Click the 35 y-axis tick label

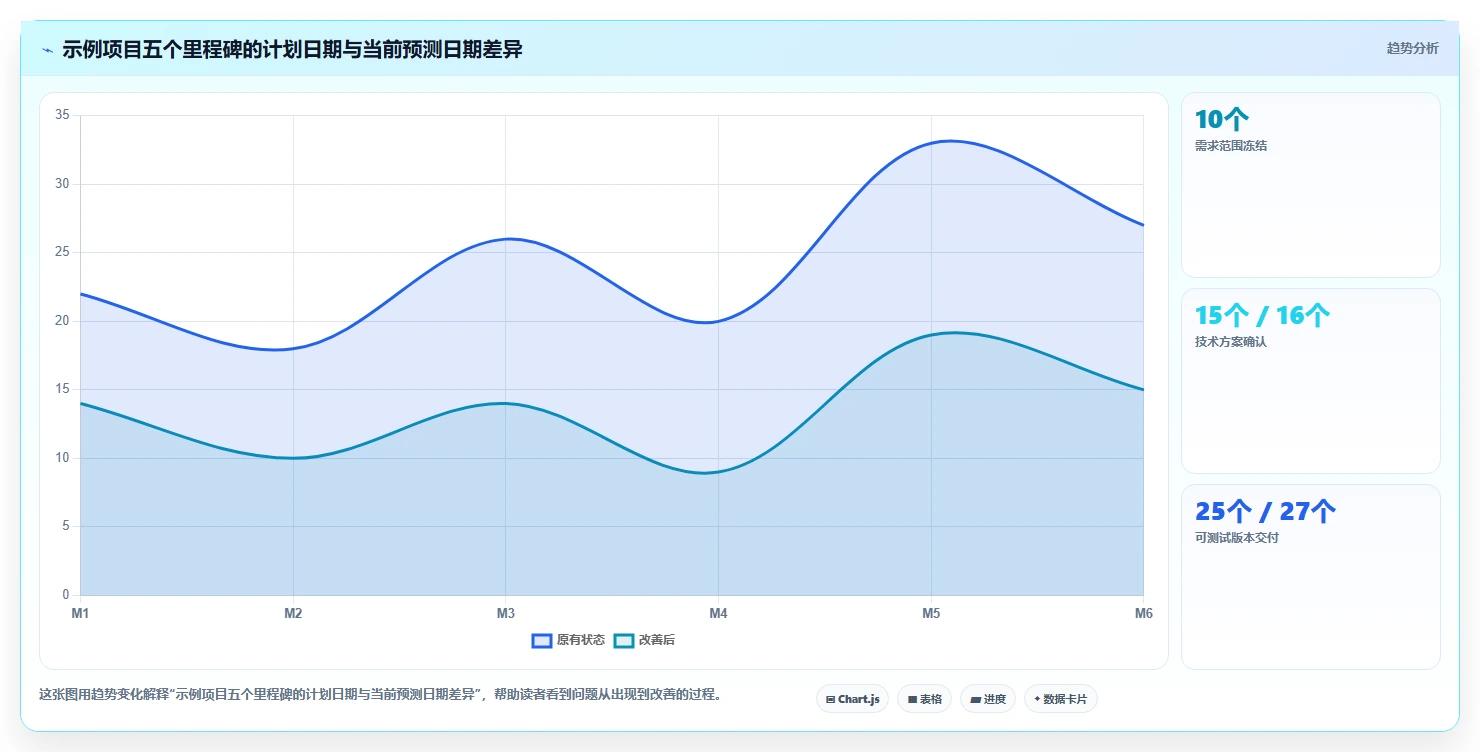pos(62,115)
